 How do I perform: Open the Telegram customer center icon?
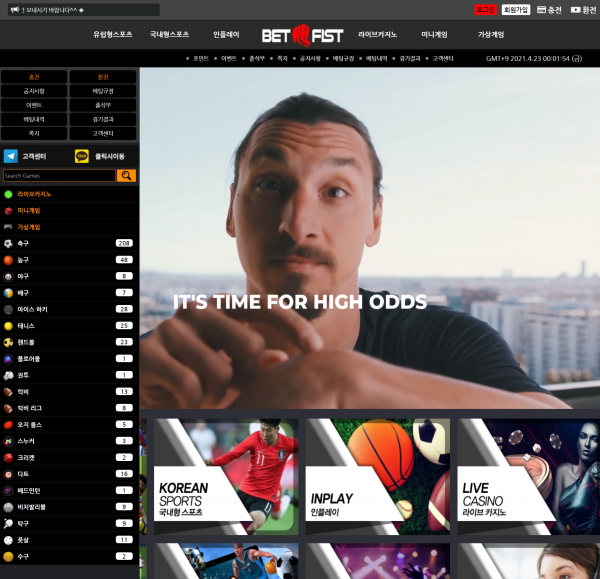click(x=11, y=156)
